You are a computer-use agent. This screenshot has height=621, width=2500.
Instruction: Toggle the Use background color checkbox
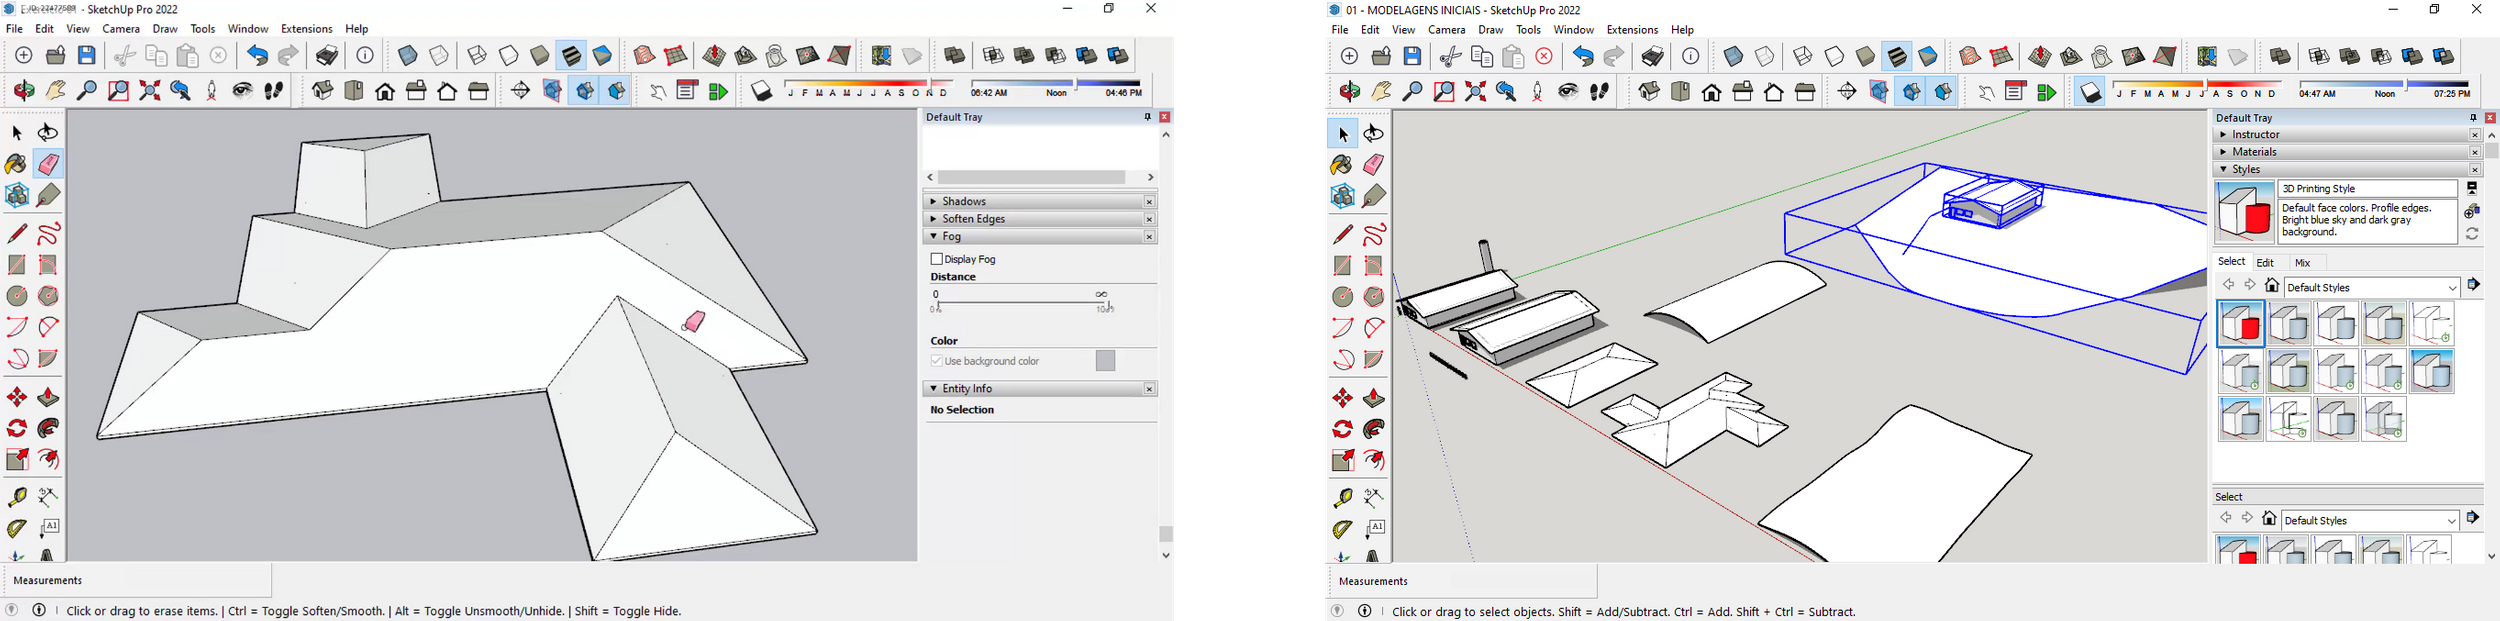(937, 361)
